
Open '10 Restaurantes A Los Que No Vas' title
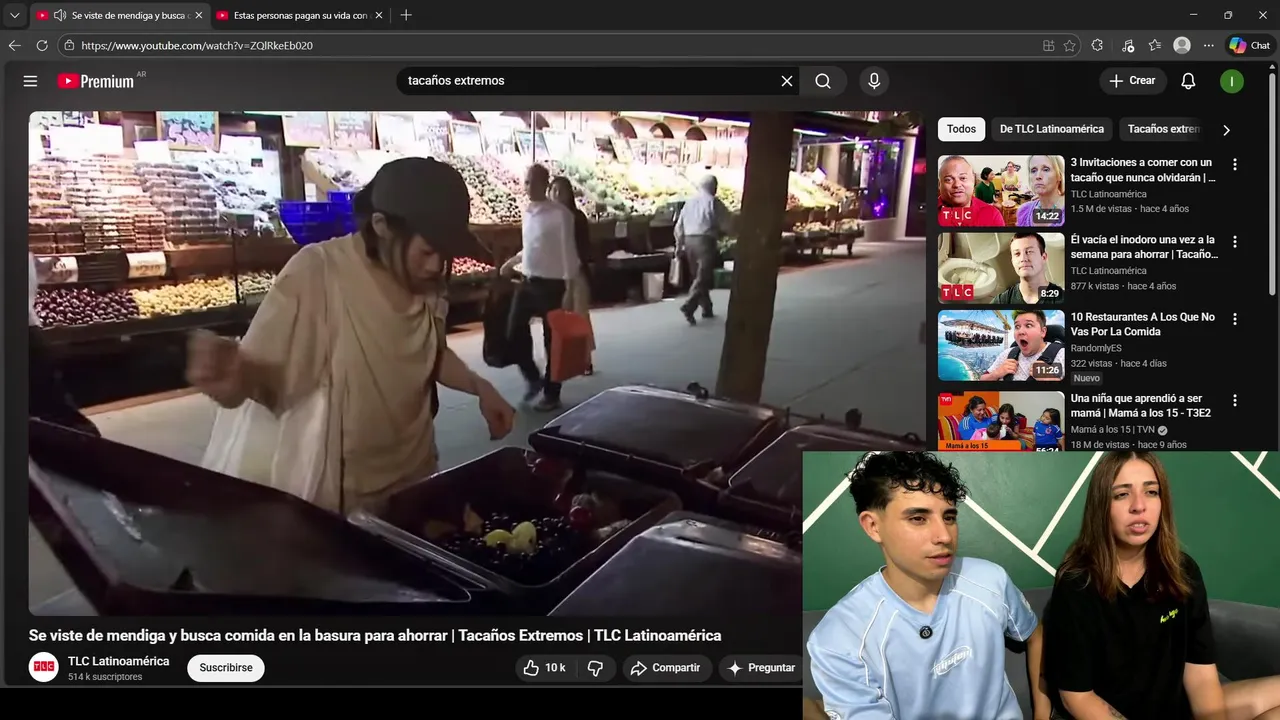[x=1143, y=324]
